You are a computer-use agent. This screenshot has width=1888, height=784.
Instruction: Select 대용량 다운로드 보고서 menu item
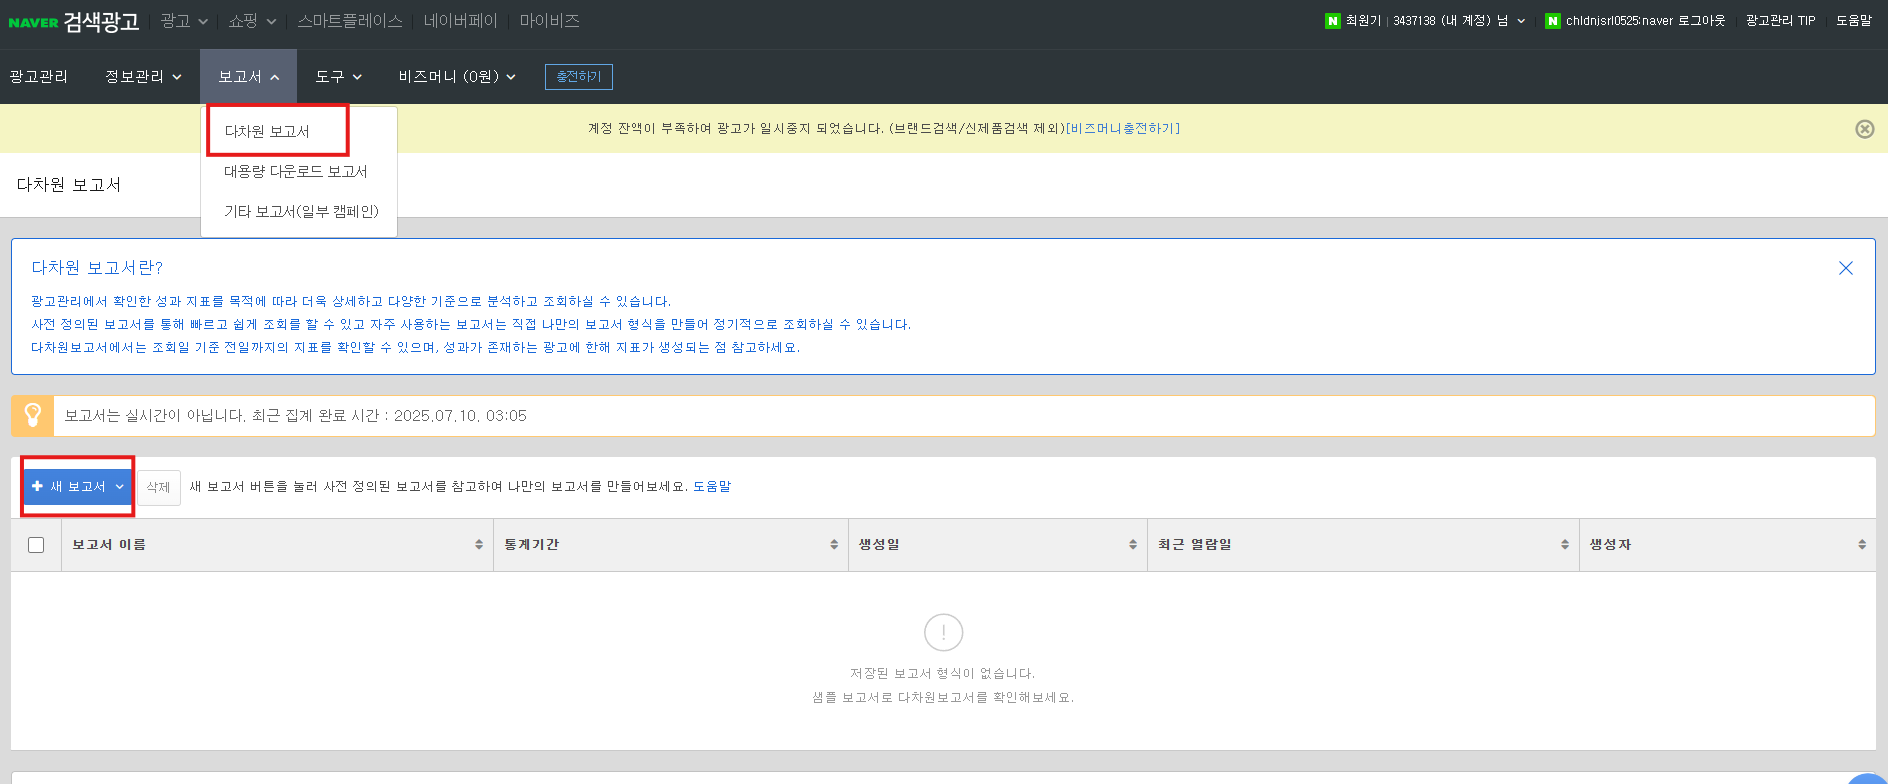coord(296,171)
